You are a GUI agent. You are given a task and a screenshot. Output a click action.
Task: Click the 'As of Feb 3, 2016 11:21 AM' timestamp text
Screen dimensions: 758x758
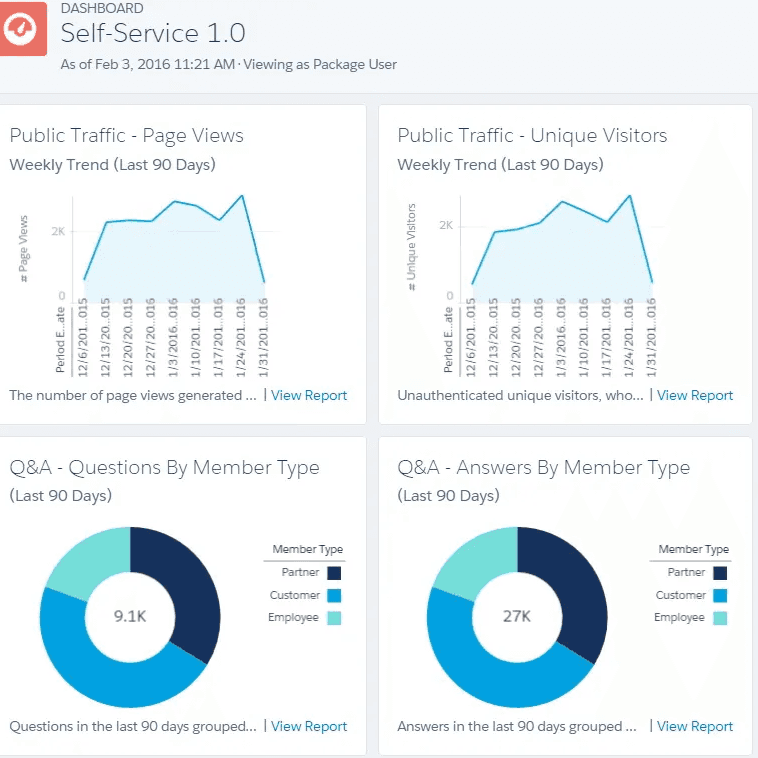point(147,64)
